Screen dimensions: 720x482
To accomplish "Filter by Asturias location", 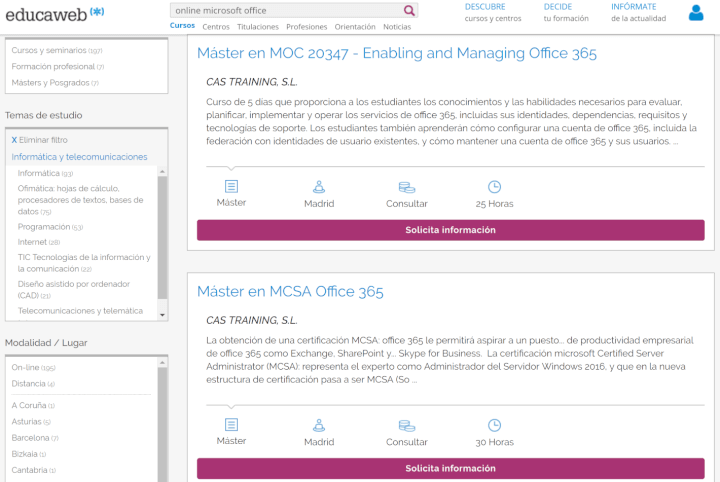I will point(31,421).
